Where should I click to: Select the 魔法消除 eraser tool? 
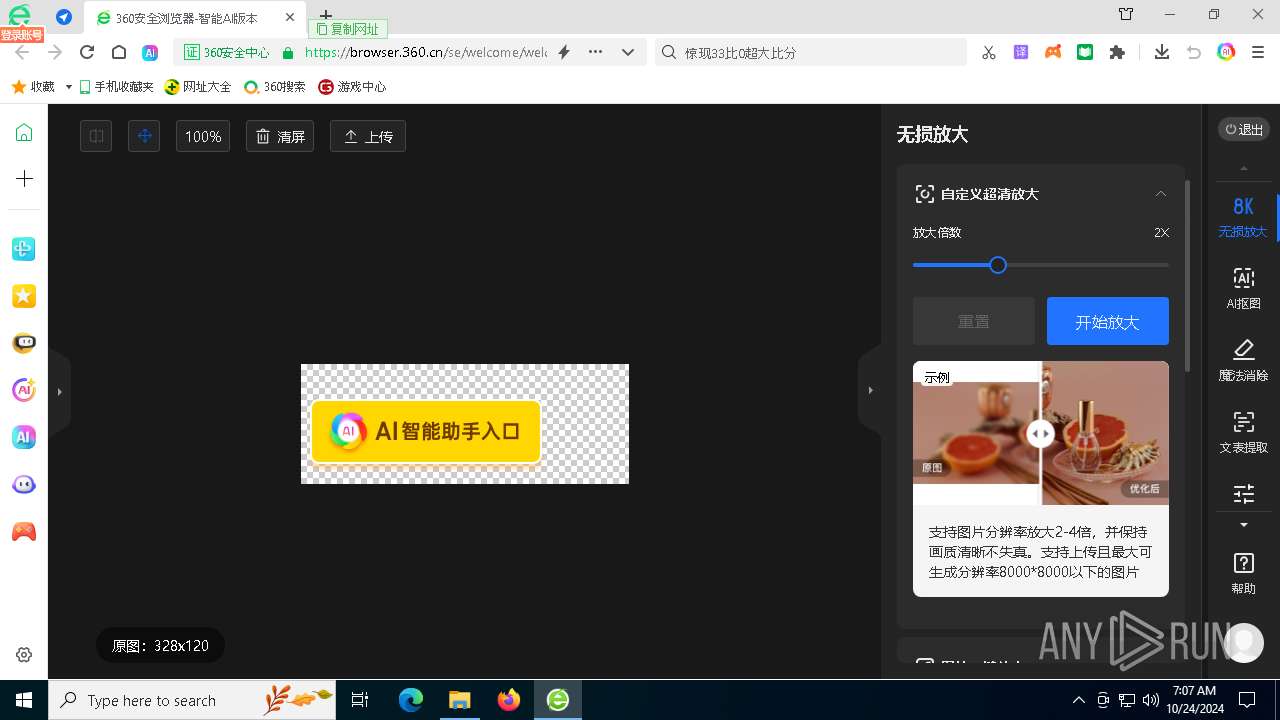pos(1243,360)
